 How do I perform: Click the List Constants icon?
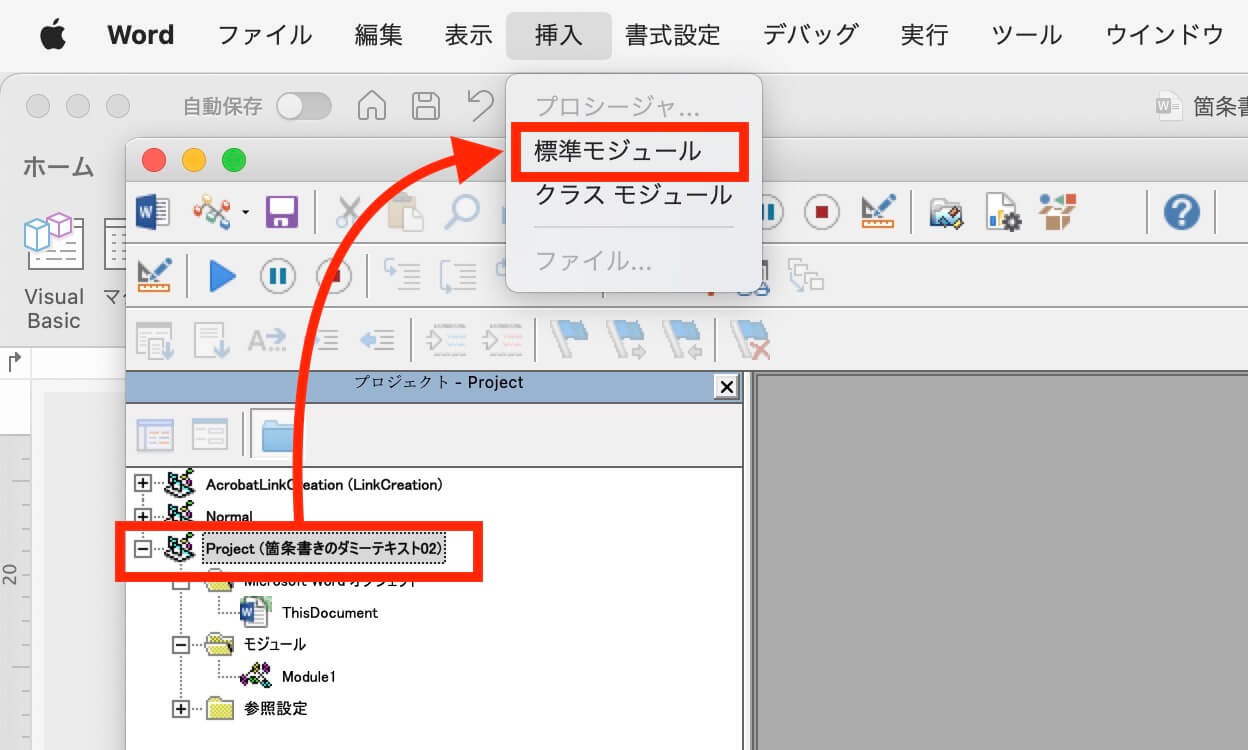click(x=211, y=340)
